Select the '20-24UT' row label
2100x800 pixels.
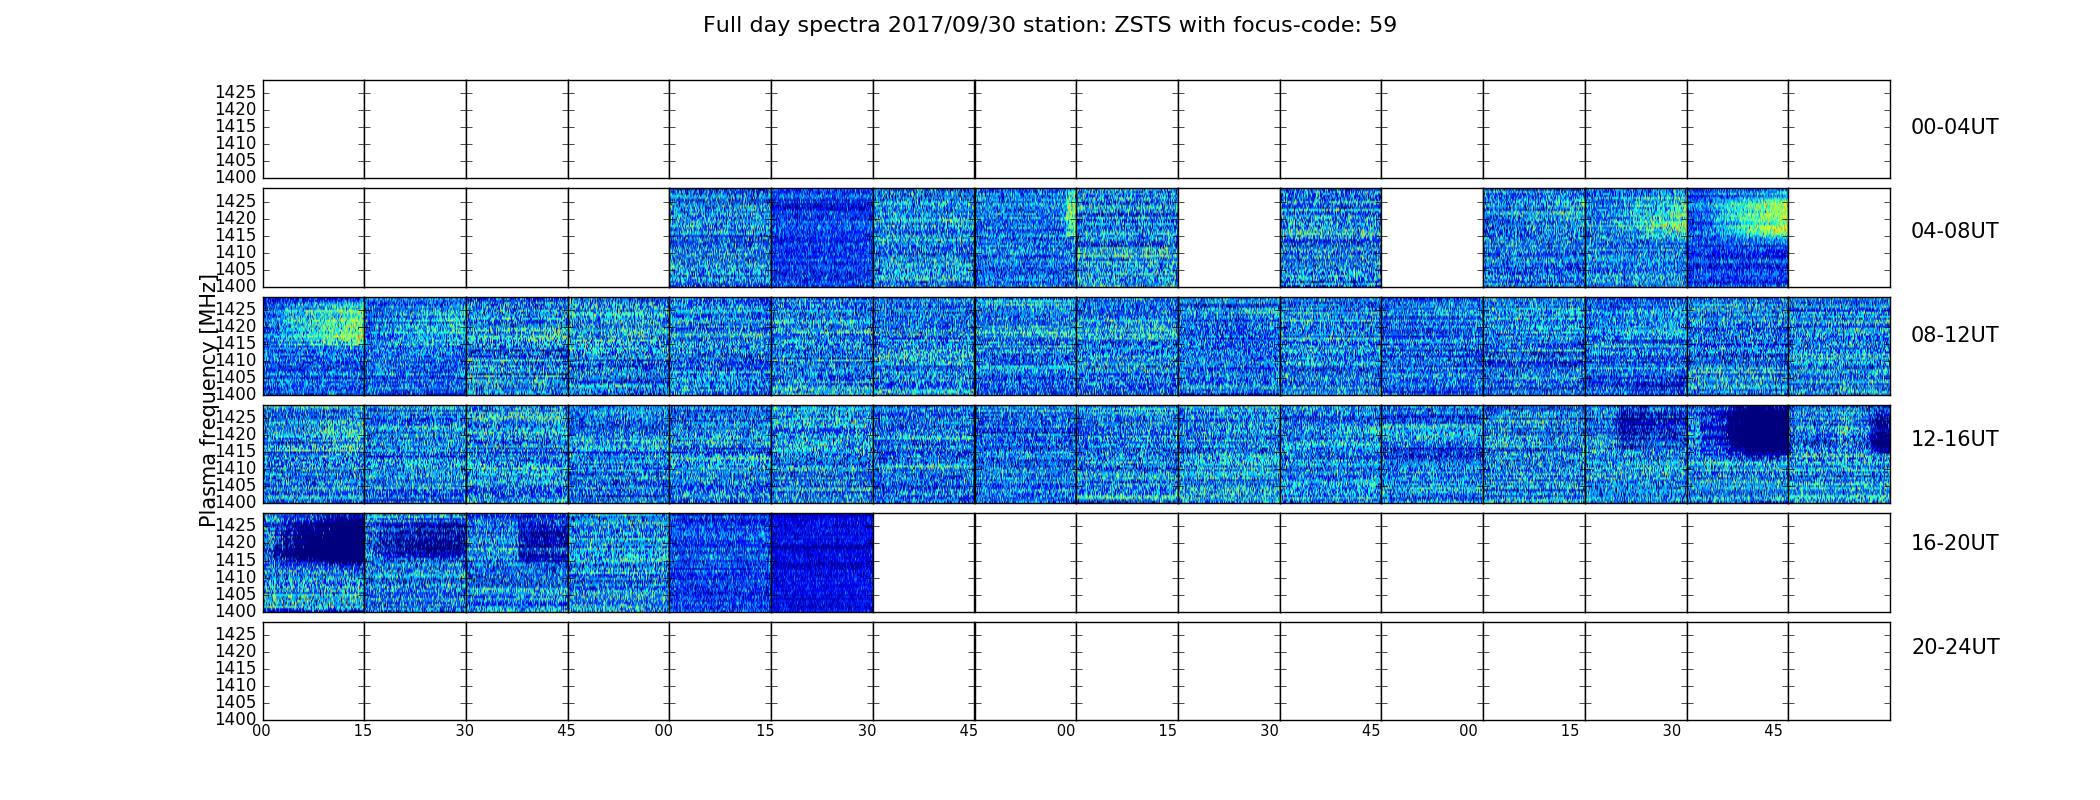[1955, 647]
